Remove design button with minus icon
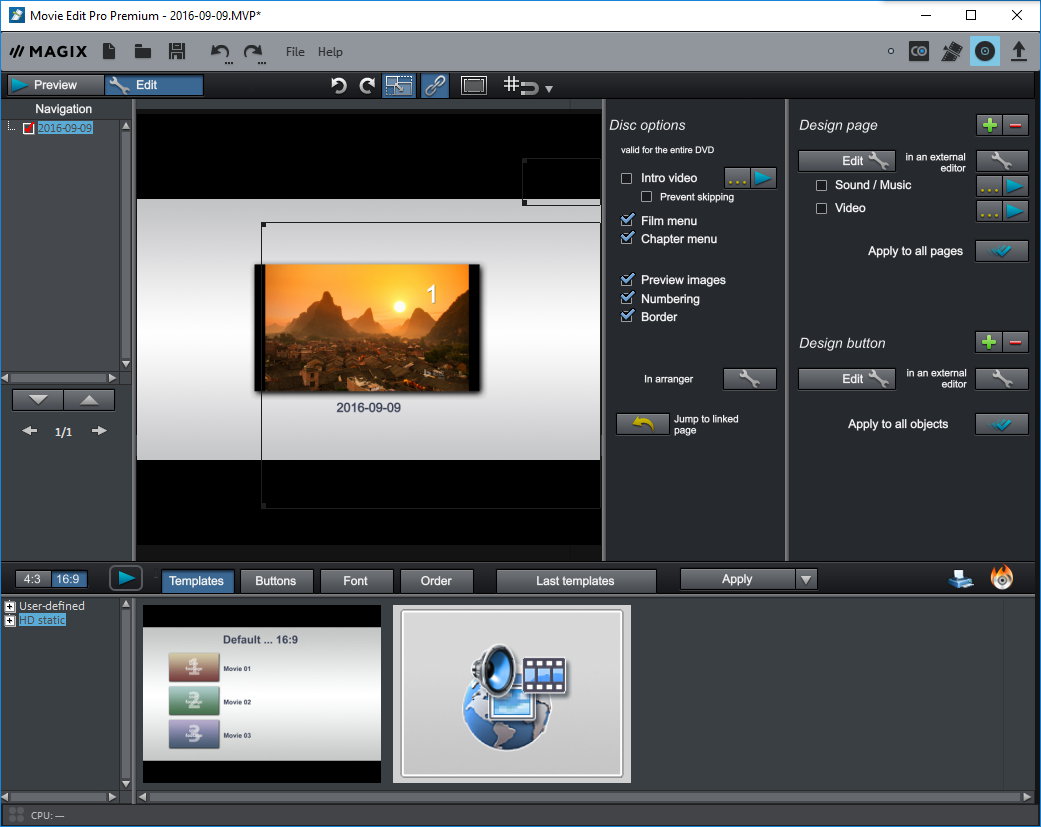 (1016, 343)
